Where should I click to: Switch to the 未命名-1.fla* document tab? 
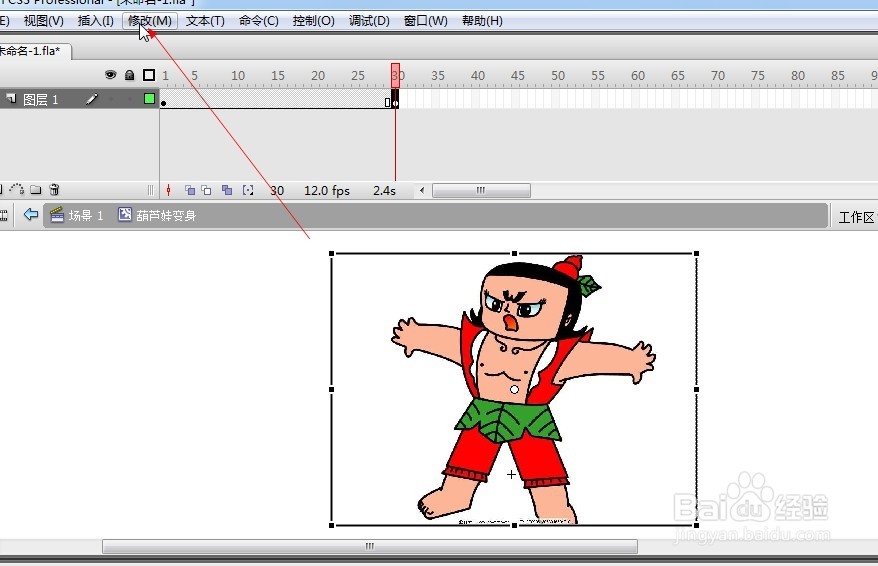[31, 51]
